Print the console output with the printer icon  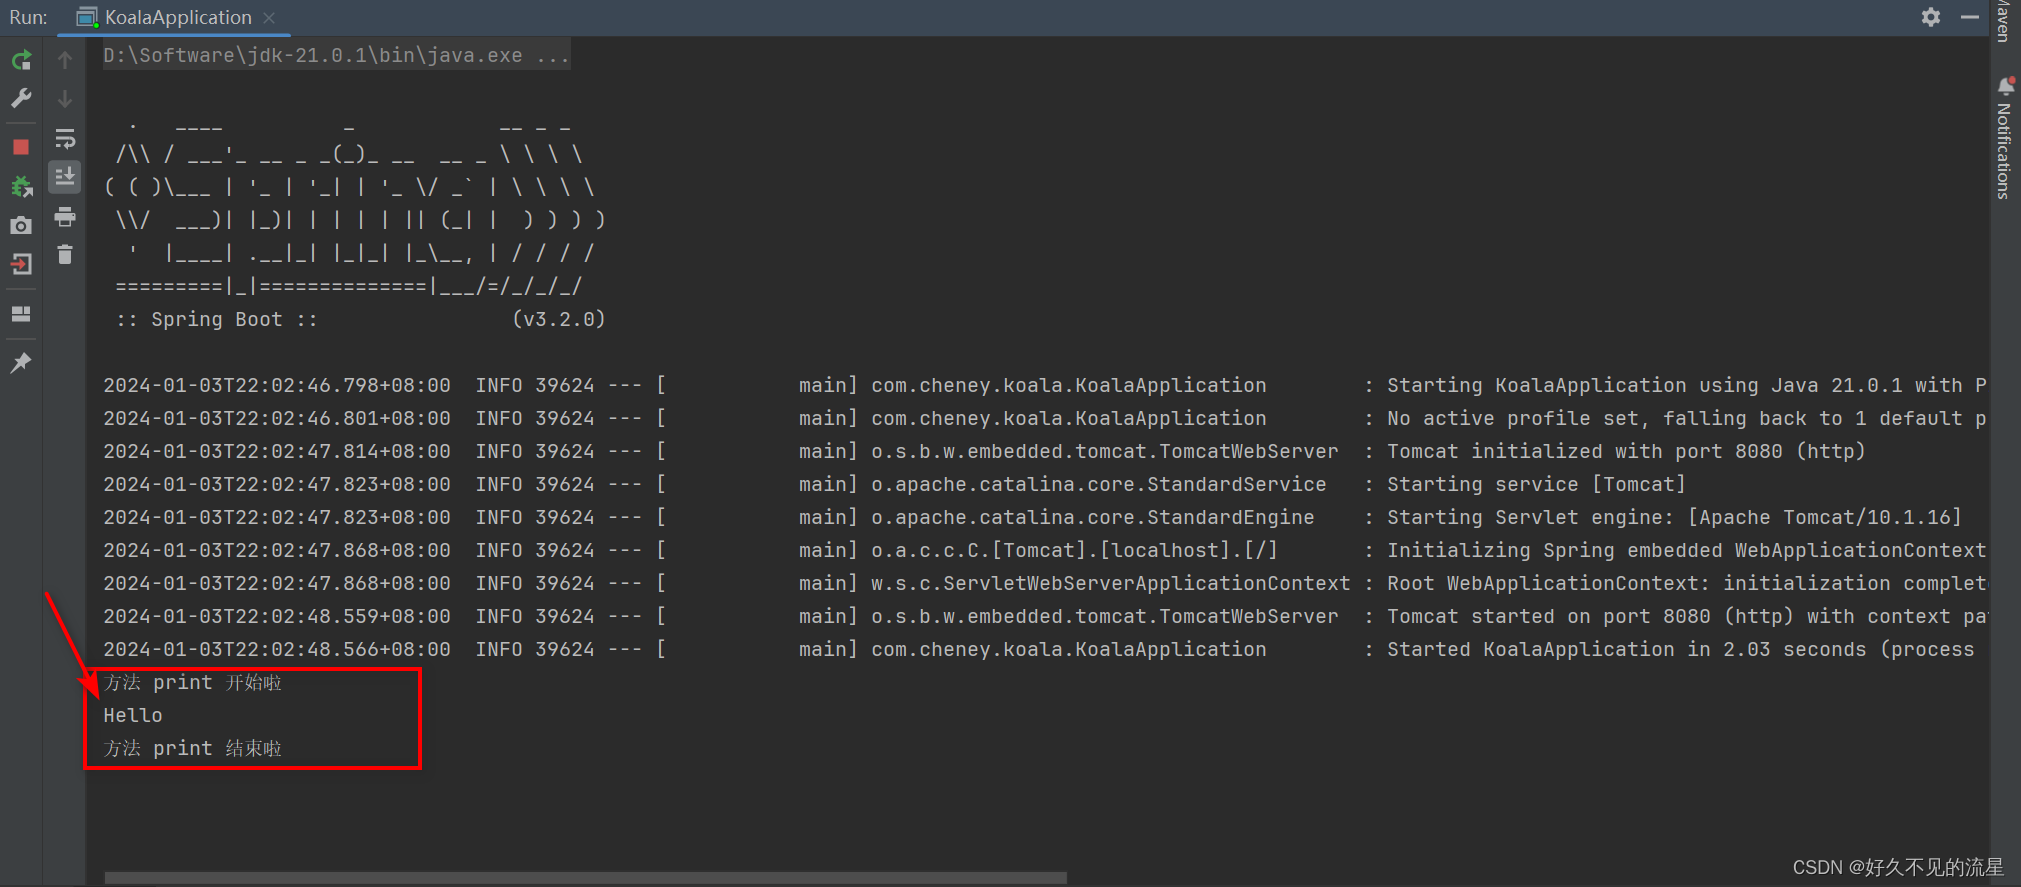click(65, 216)
